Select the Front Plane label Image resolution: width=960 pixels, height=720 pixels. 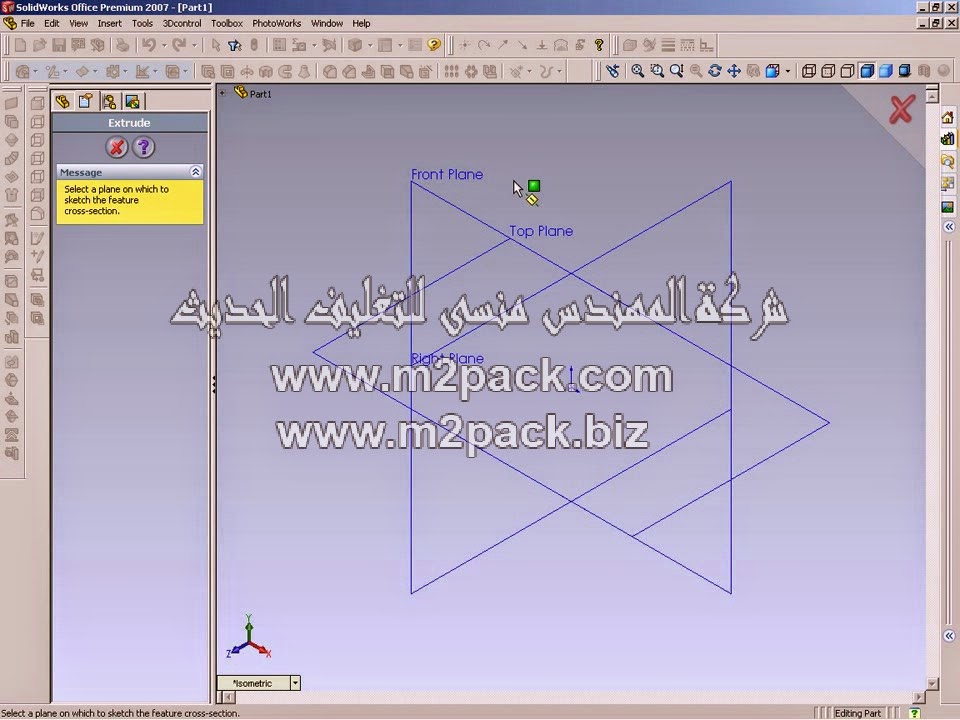pyautogui.click(x=447, y=174)
